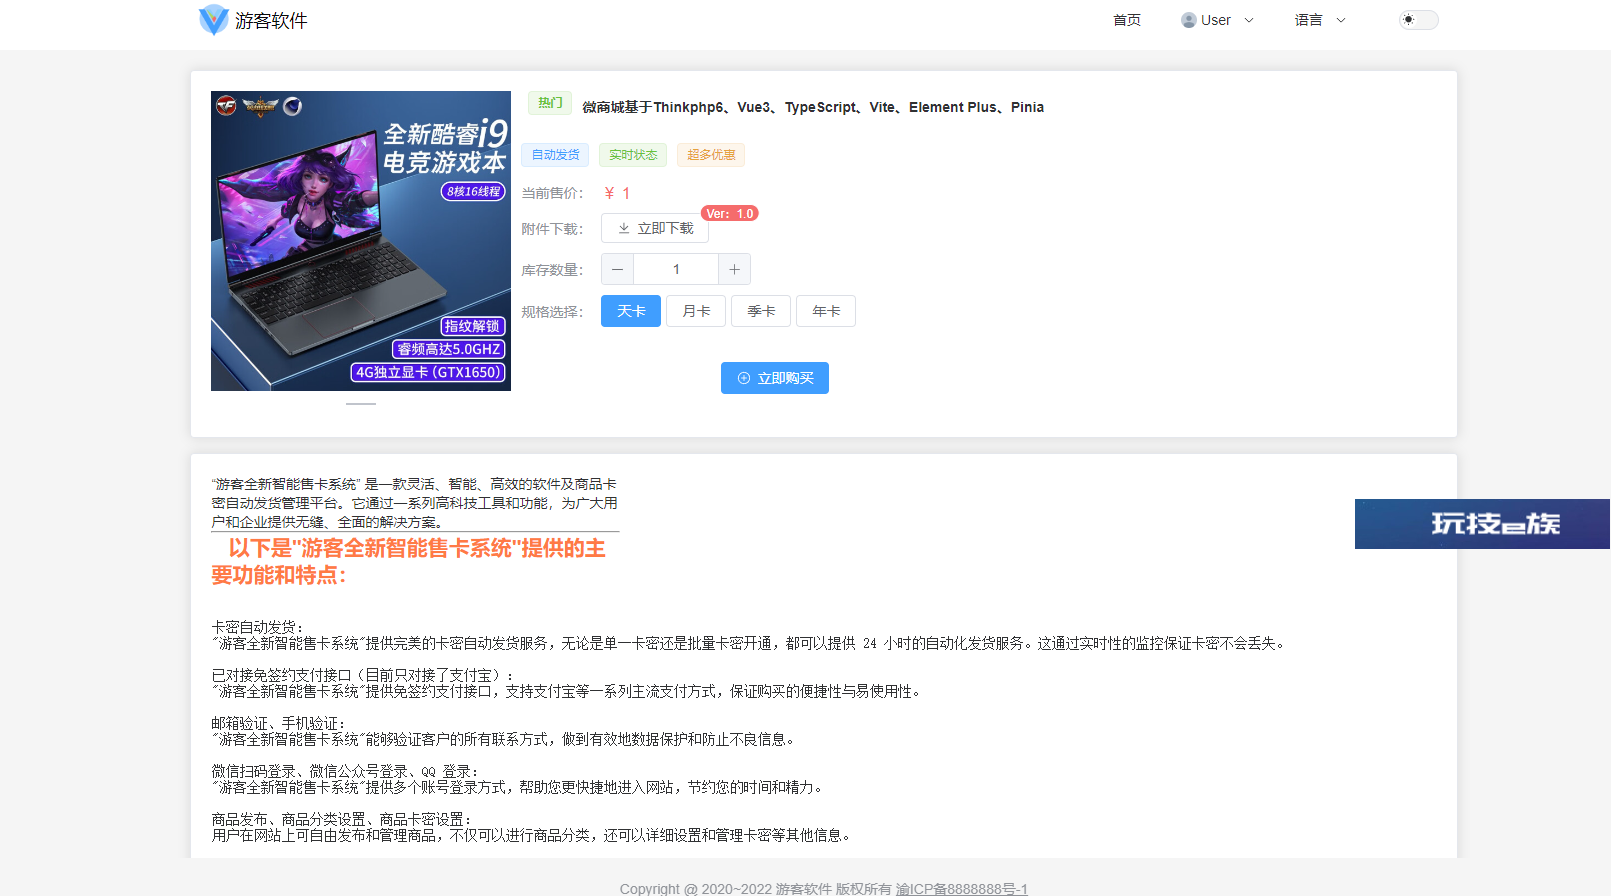Click the 库存数量: label
Screen dimensions: 1611x896
click(x=552, y=270)
